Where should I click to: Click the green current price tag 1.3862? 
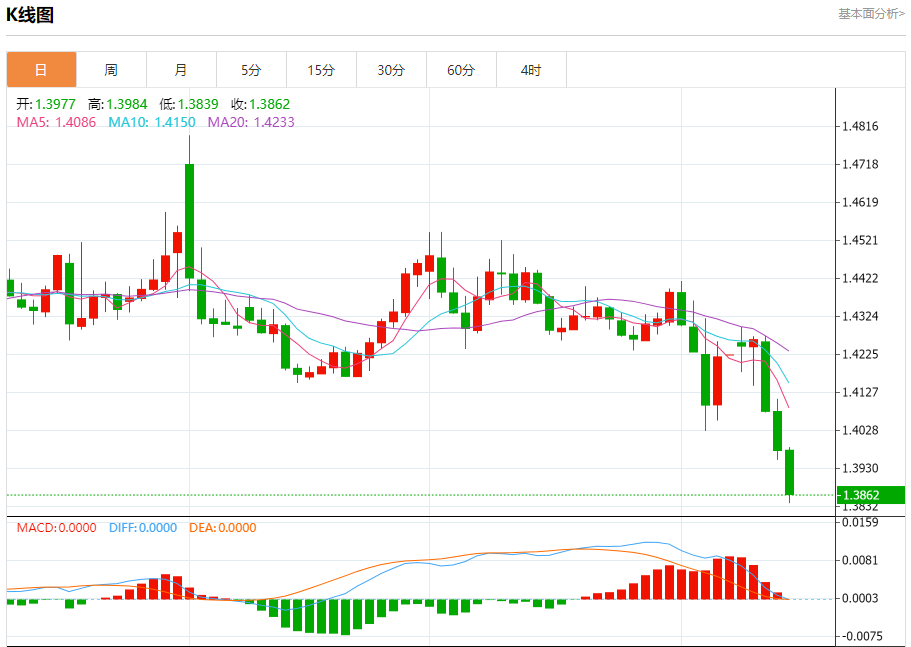(871, 495)
